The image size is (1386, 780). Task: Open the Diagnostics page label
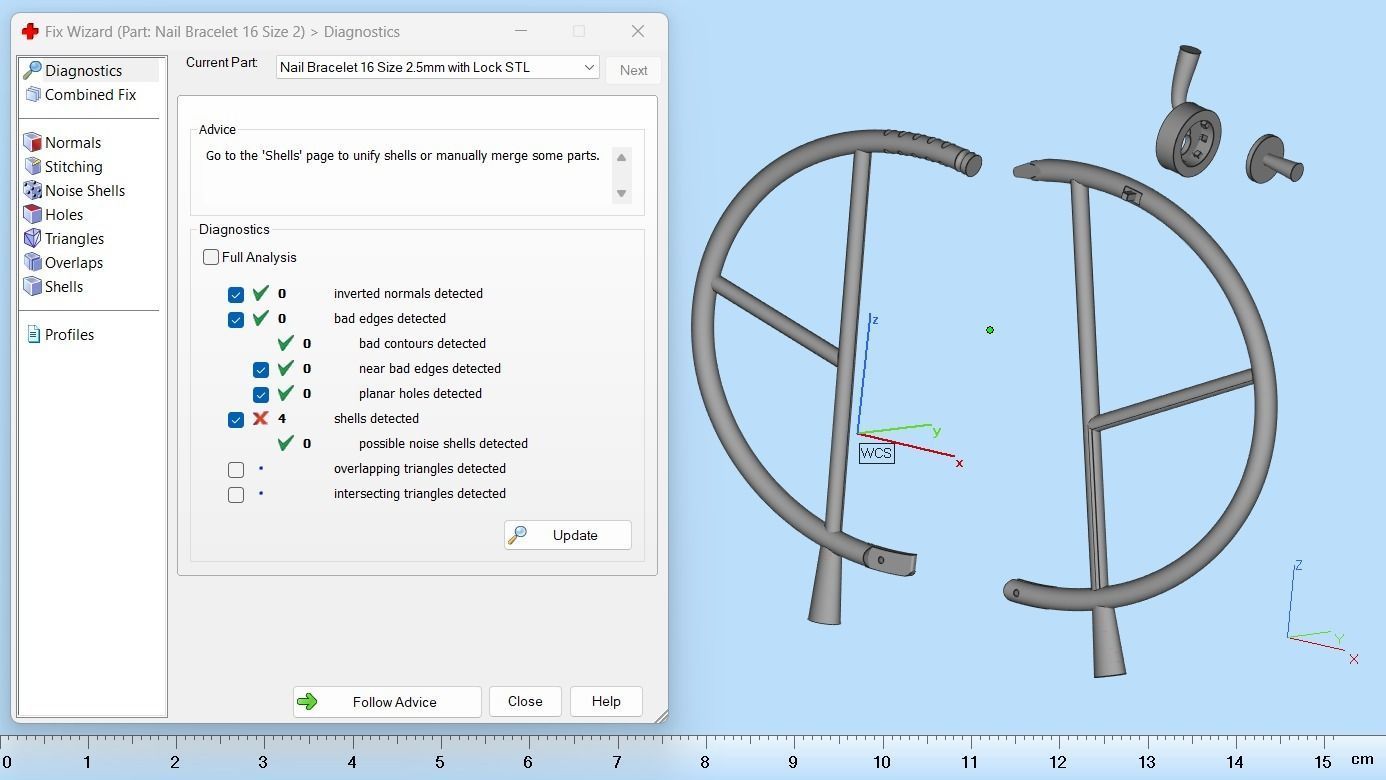pos(83,70)
